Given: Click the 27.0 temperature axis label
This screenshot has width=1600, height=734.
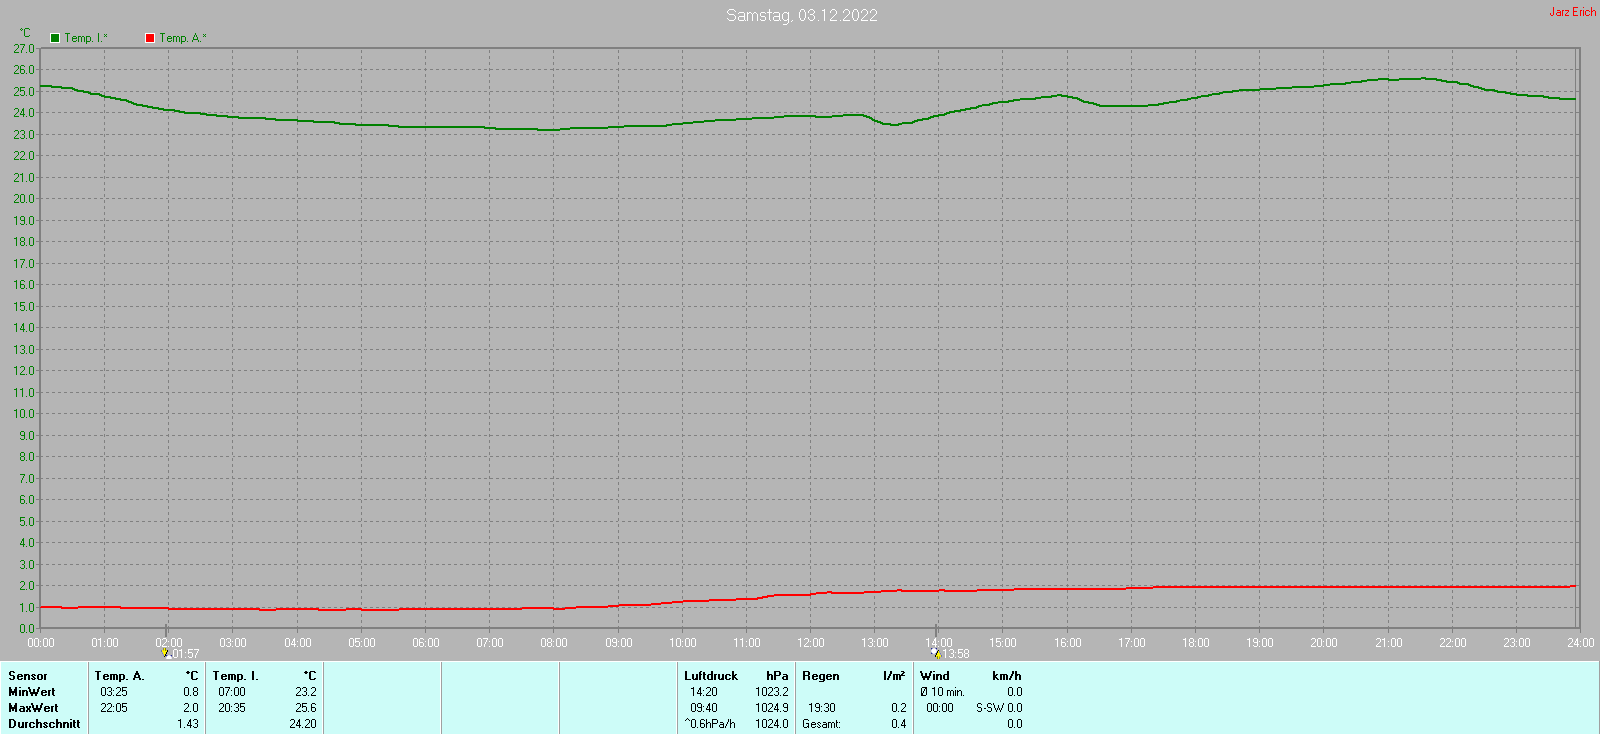Looking at the screenshot, I should point(24,48).
